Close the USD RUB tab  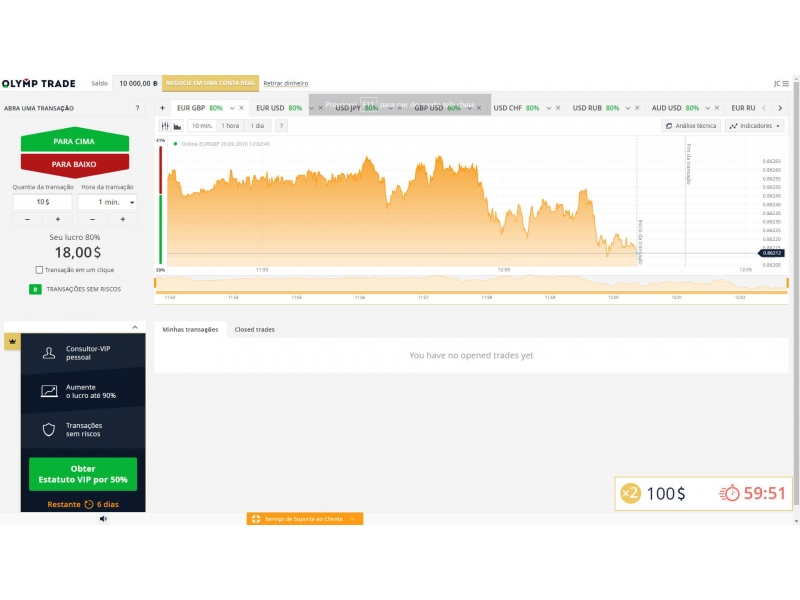click(x=637, y=108)
